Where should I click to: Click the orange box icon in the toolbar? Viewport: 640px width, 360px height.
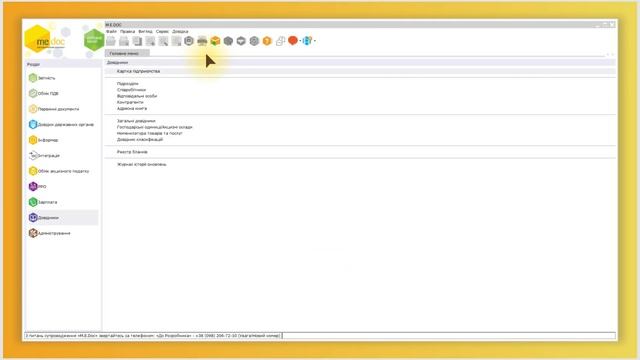(x=215, y=41)
